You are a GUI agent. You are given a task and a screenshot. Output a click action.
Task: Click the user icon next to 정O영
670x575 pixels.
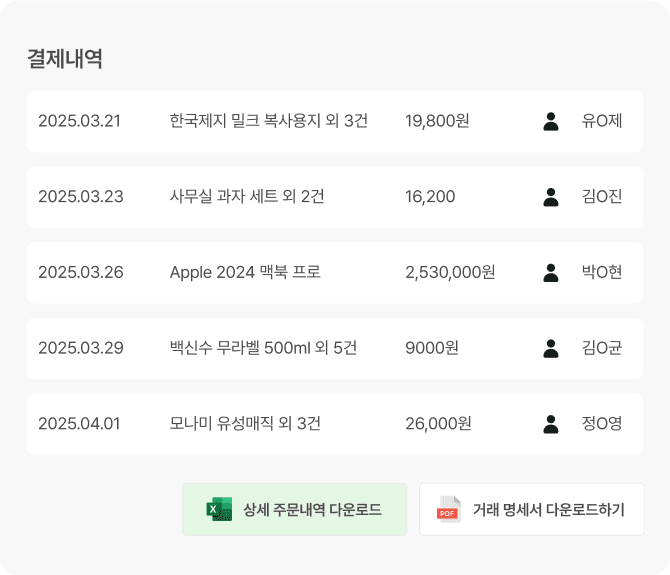pyautogui.click(x=551, y=424)
